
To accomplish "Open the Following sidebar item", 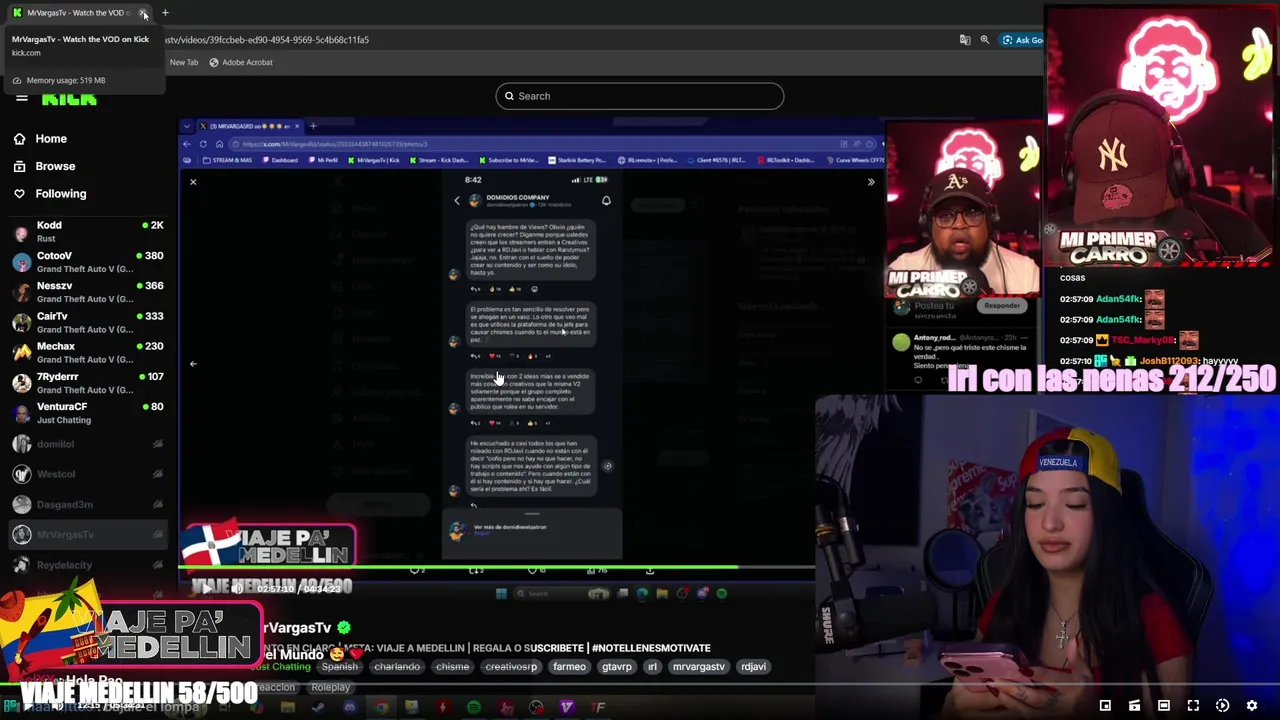I will [90, 194].
